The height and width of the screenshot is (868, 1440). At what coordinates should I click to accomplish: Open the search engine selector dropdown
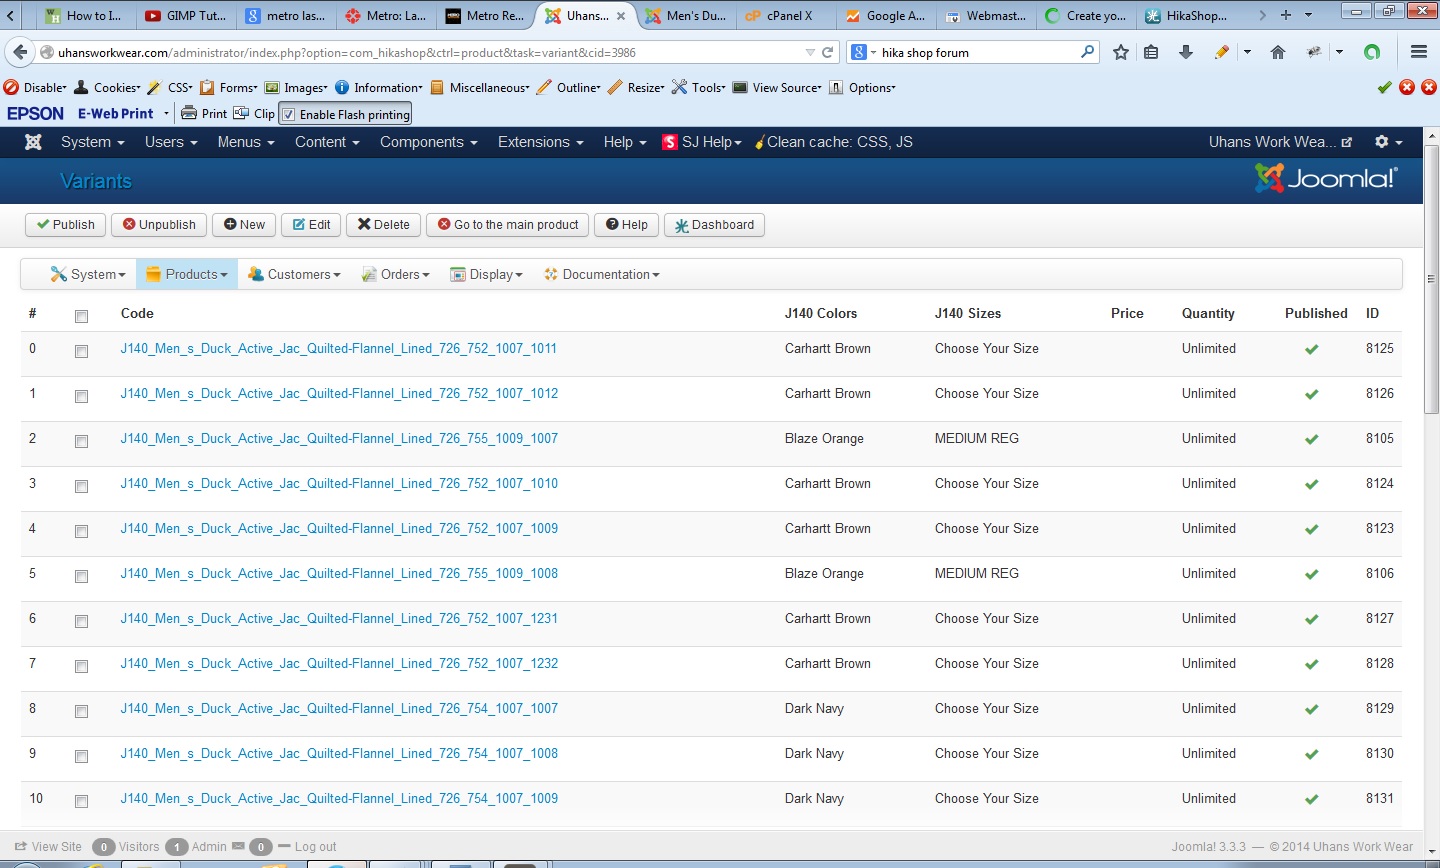tap(863, 52)
